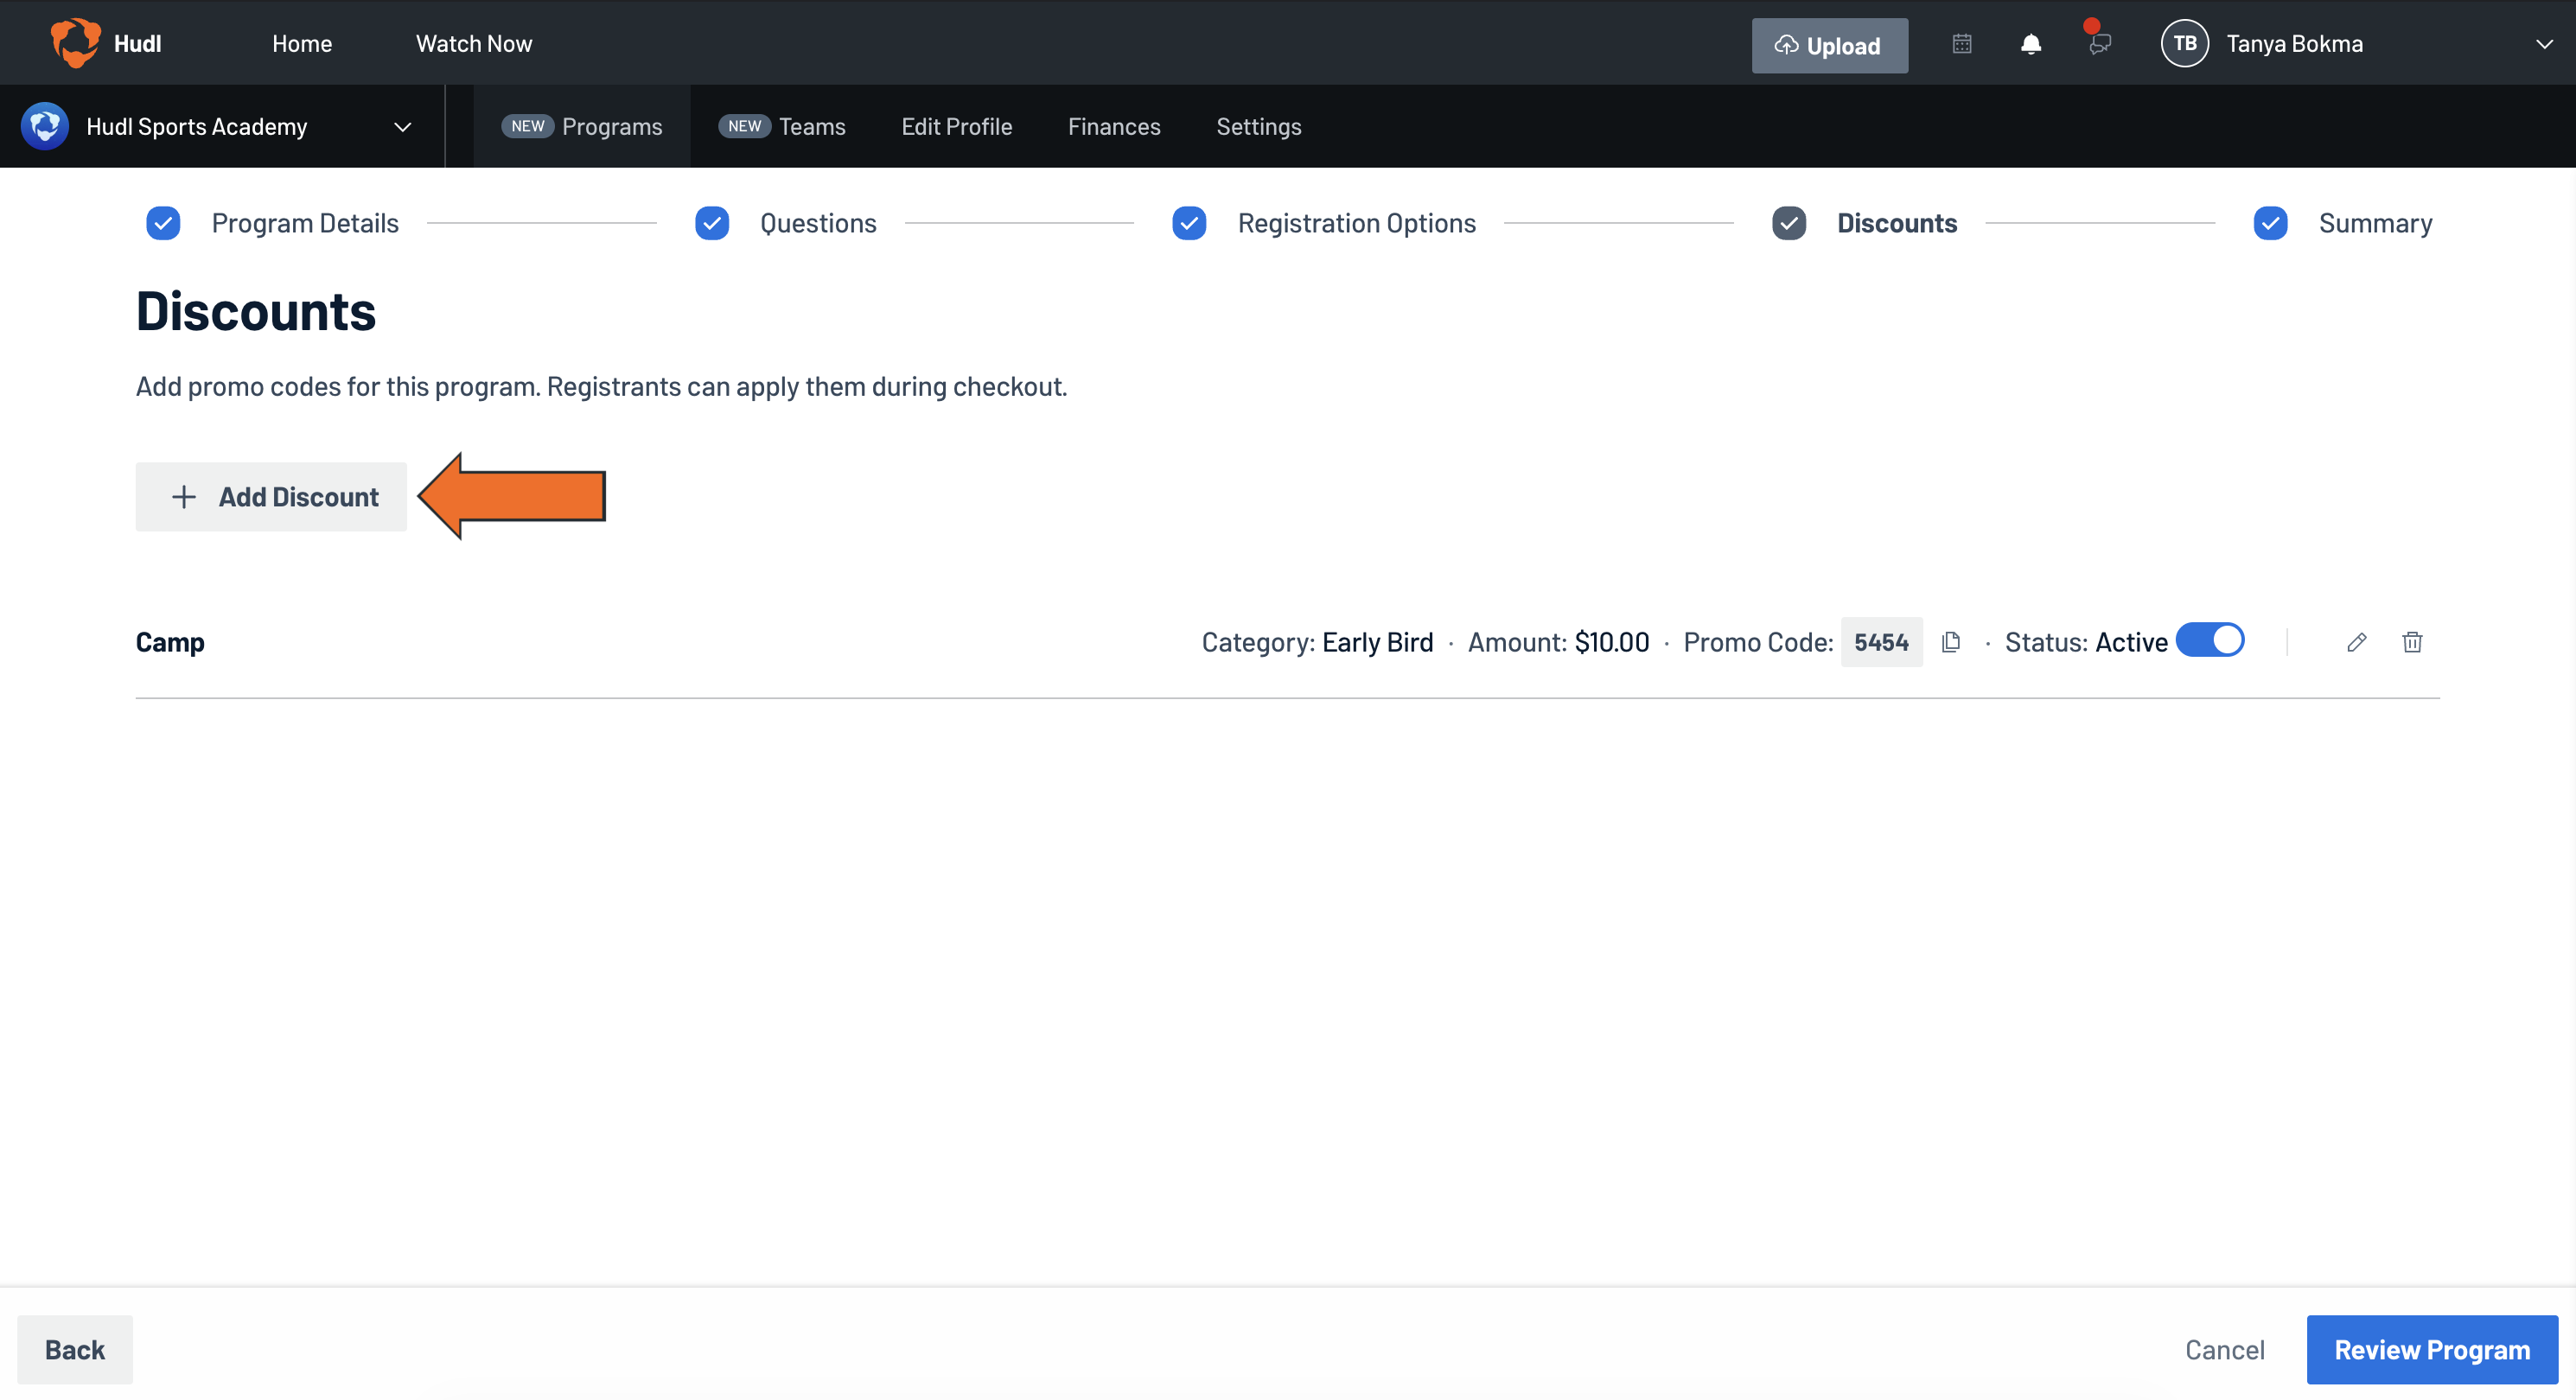Click the Tanya Bokma user name
Viewport: 2576px width, 1400px height.
[2294, 43]
